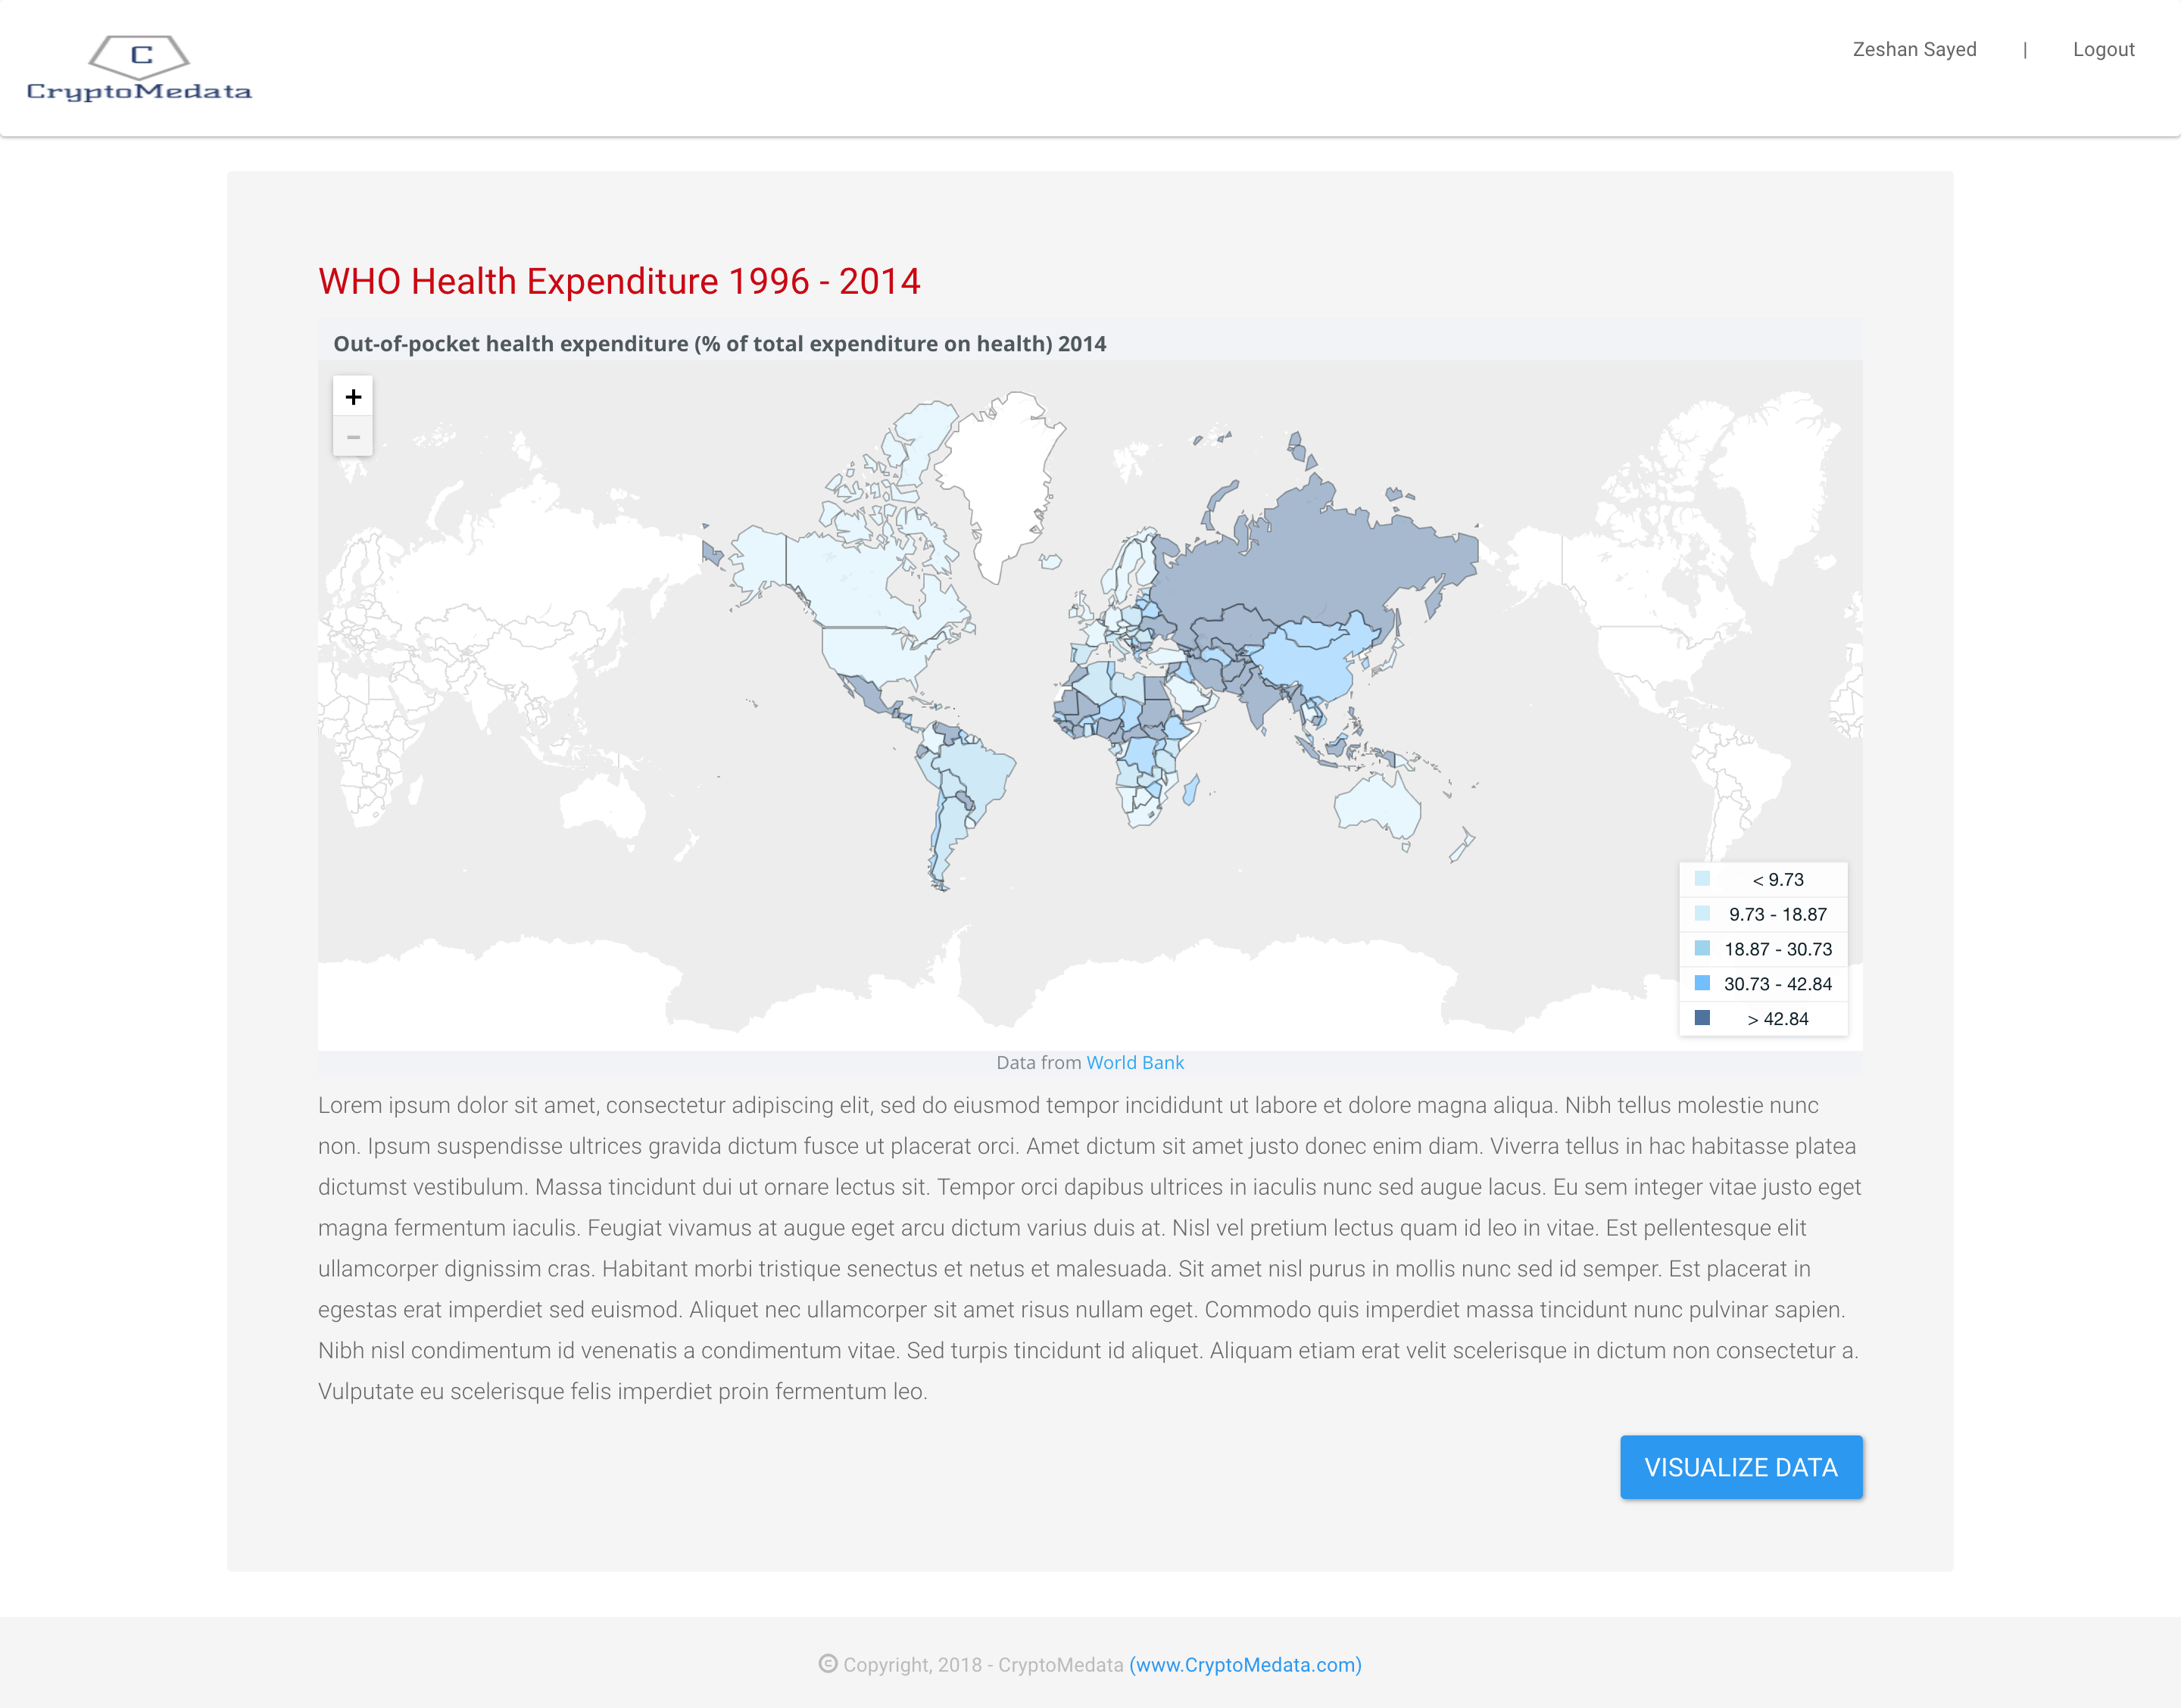The height and width of the screenshot is (1708, 2181).
Task: Click the map zoom out minus button
Action: coord(353,437)
